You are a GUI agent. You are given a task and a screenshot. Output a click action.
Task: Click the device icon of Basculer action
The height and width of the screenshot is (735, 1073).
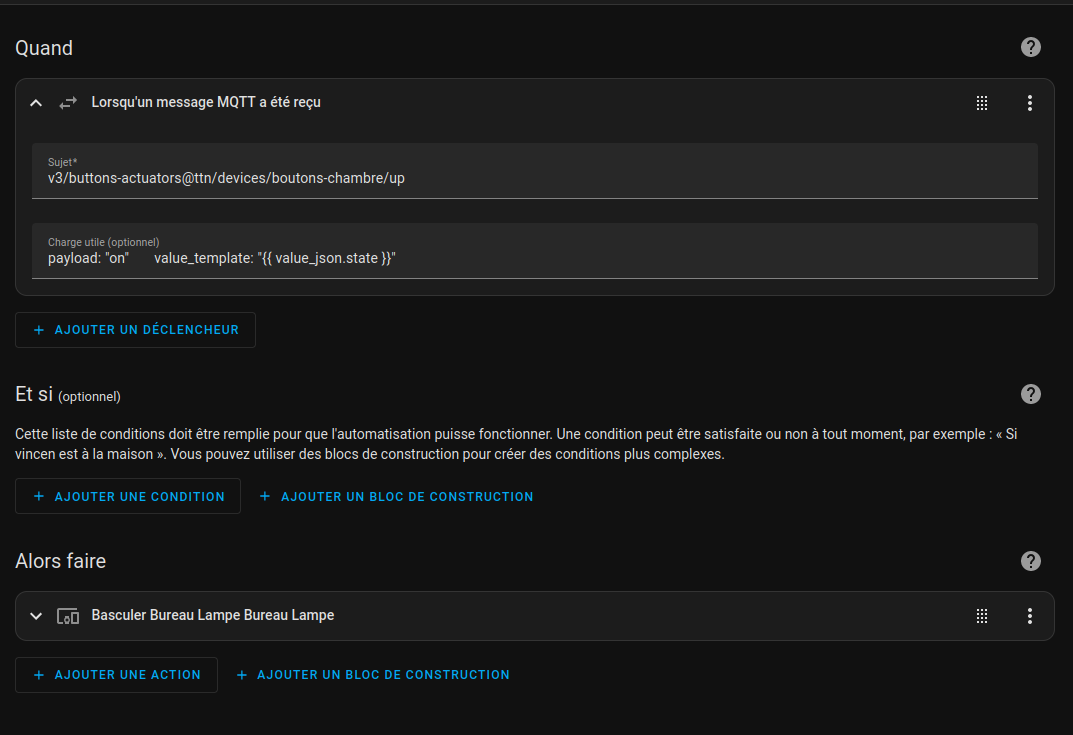pos(68,616)
